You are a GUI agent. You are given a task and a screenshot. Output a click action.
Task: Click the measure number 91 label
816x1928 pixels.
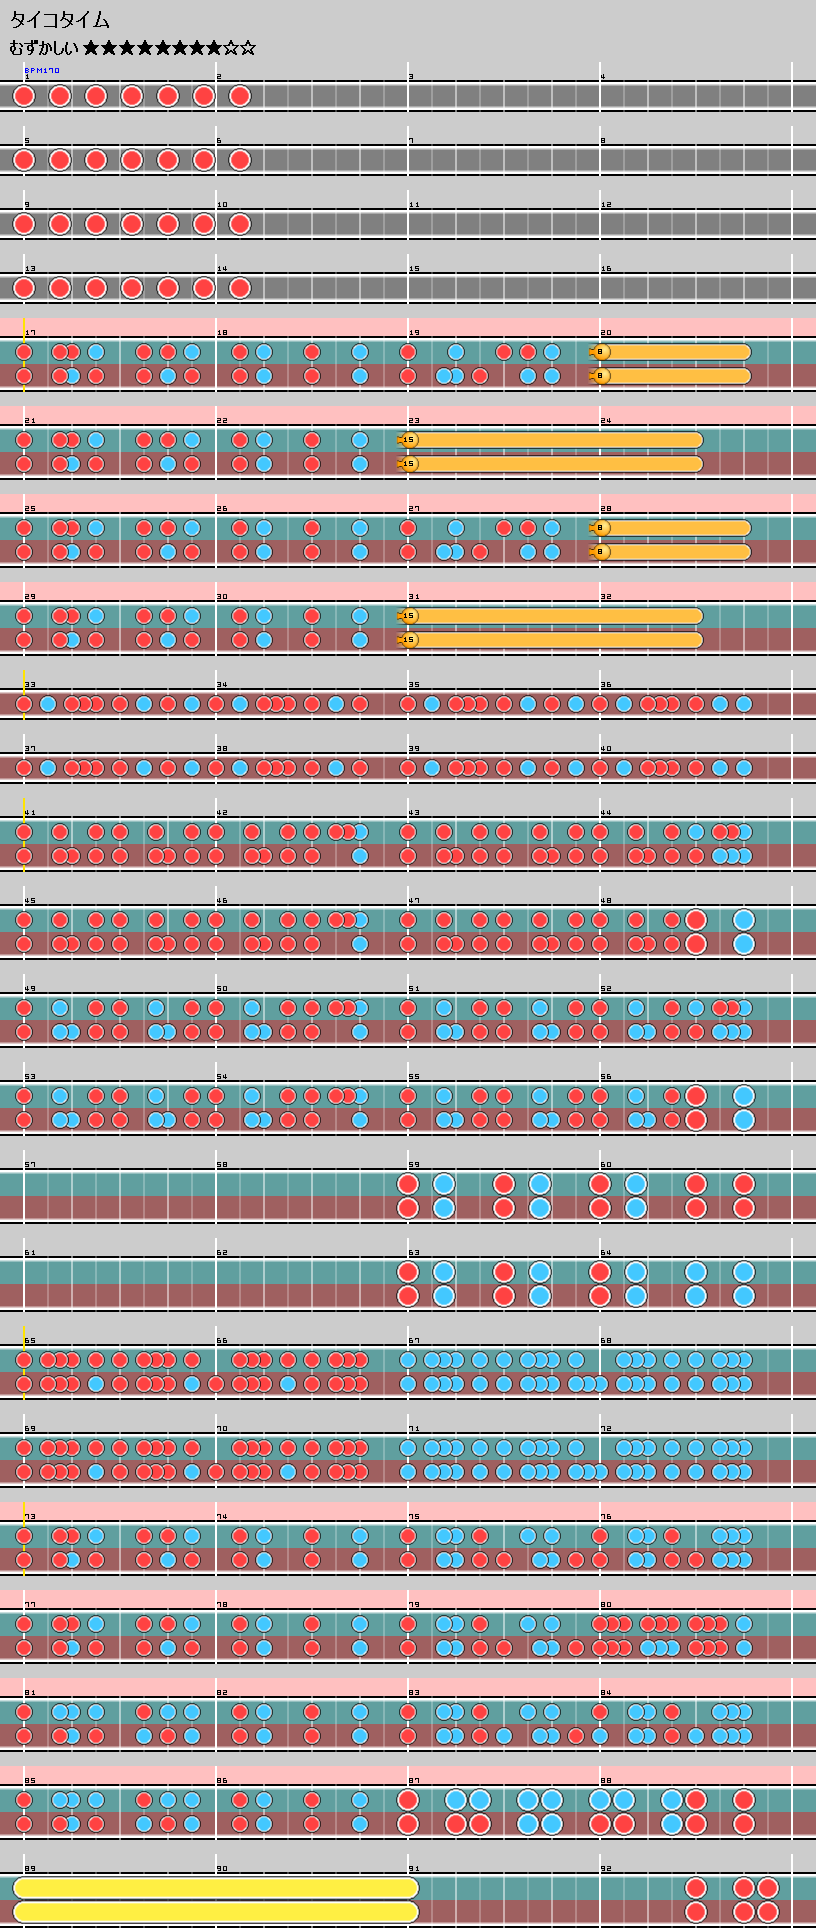[x=413, y=1869]
